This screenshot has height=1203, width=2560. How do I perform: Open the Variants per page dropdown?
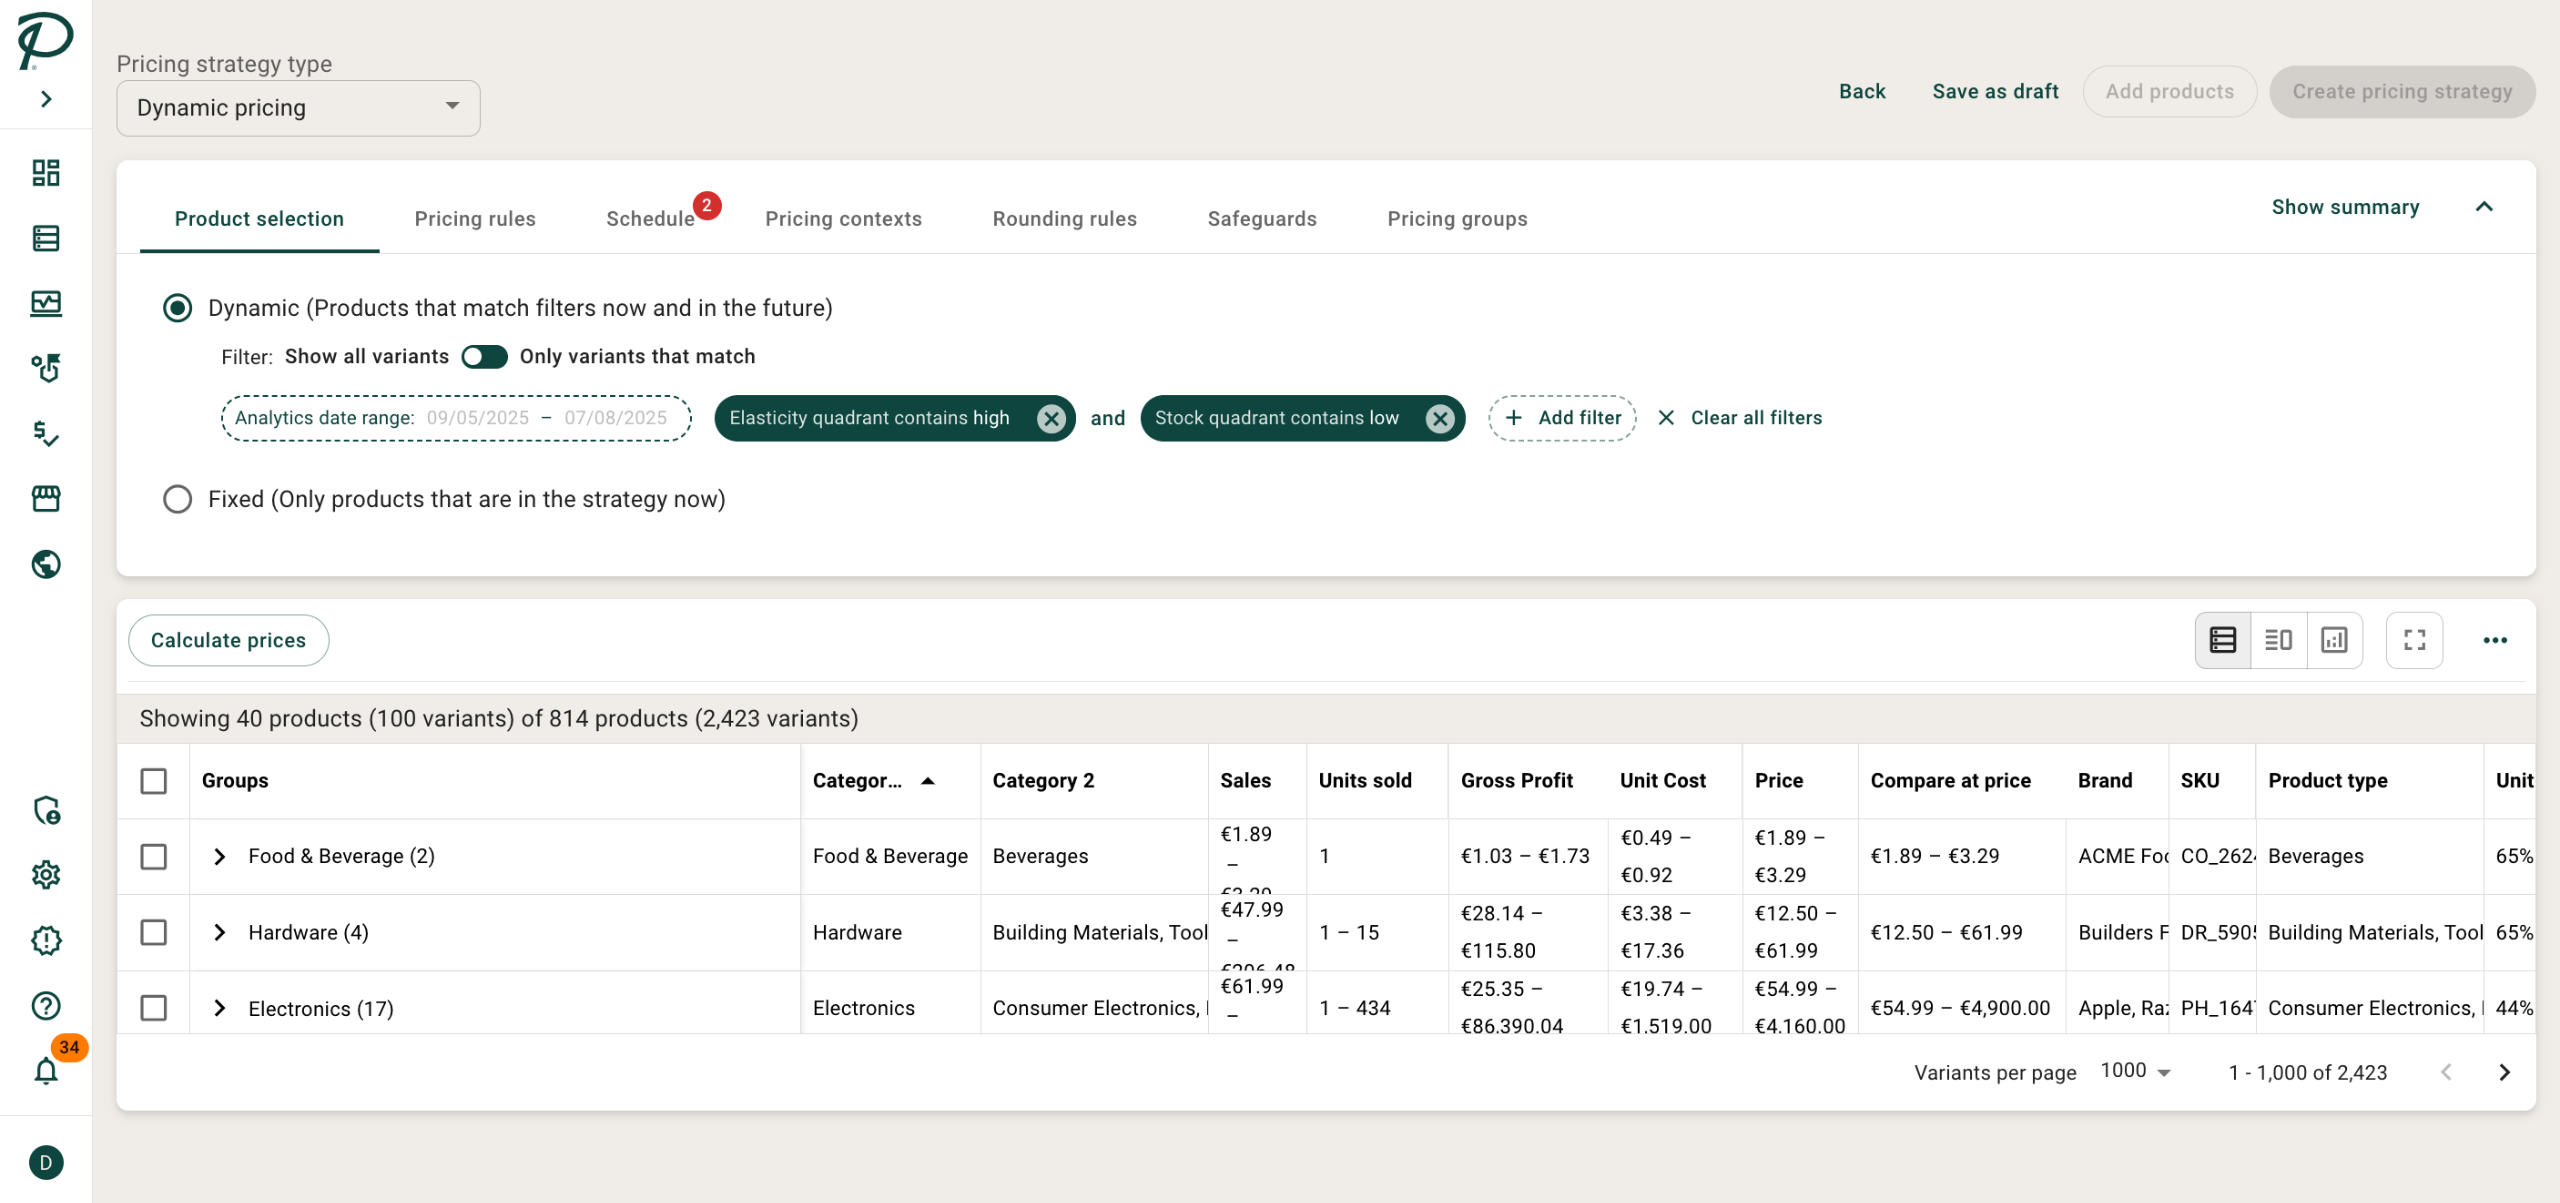(x=2135, y=1071)
